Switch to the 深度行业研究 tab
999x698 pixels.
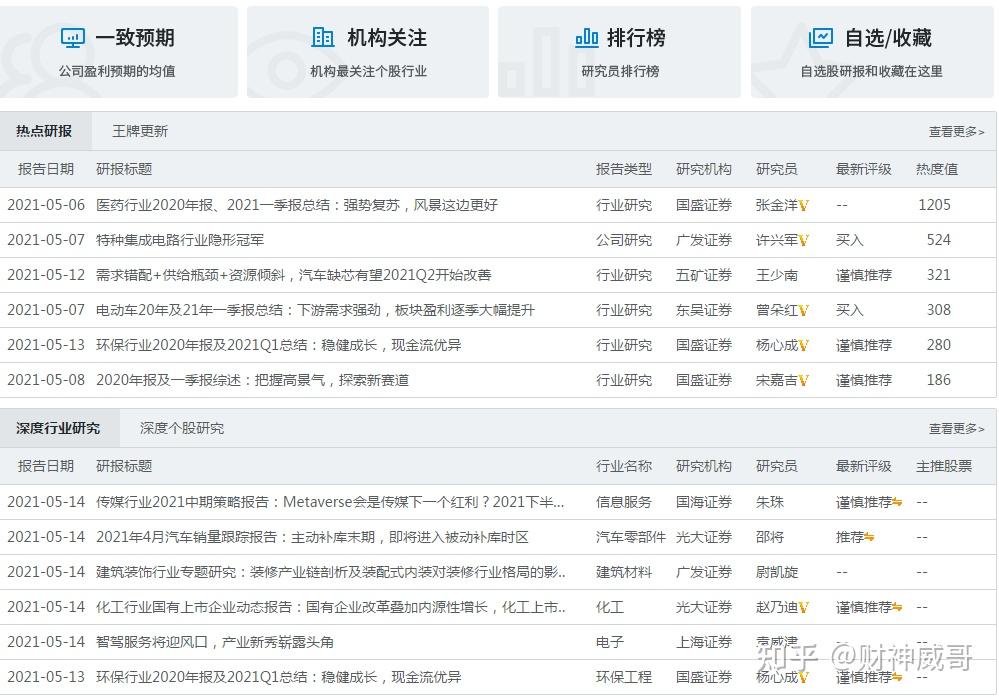[x=58, y=428]
